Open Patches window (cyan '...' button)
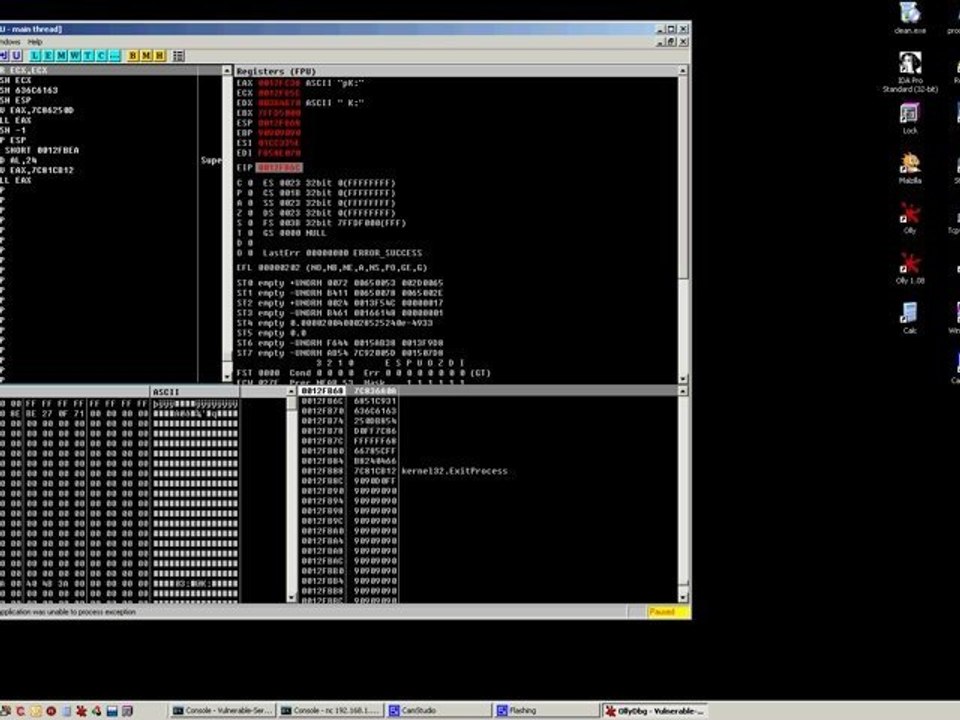The height and width of the screenshot is (720, 960). [114, 56]
